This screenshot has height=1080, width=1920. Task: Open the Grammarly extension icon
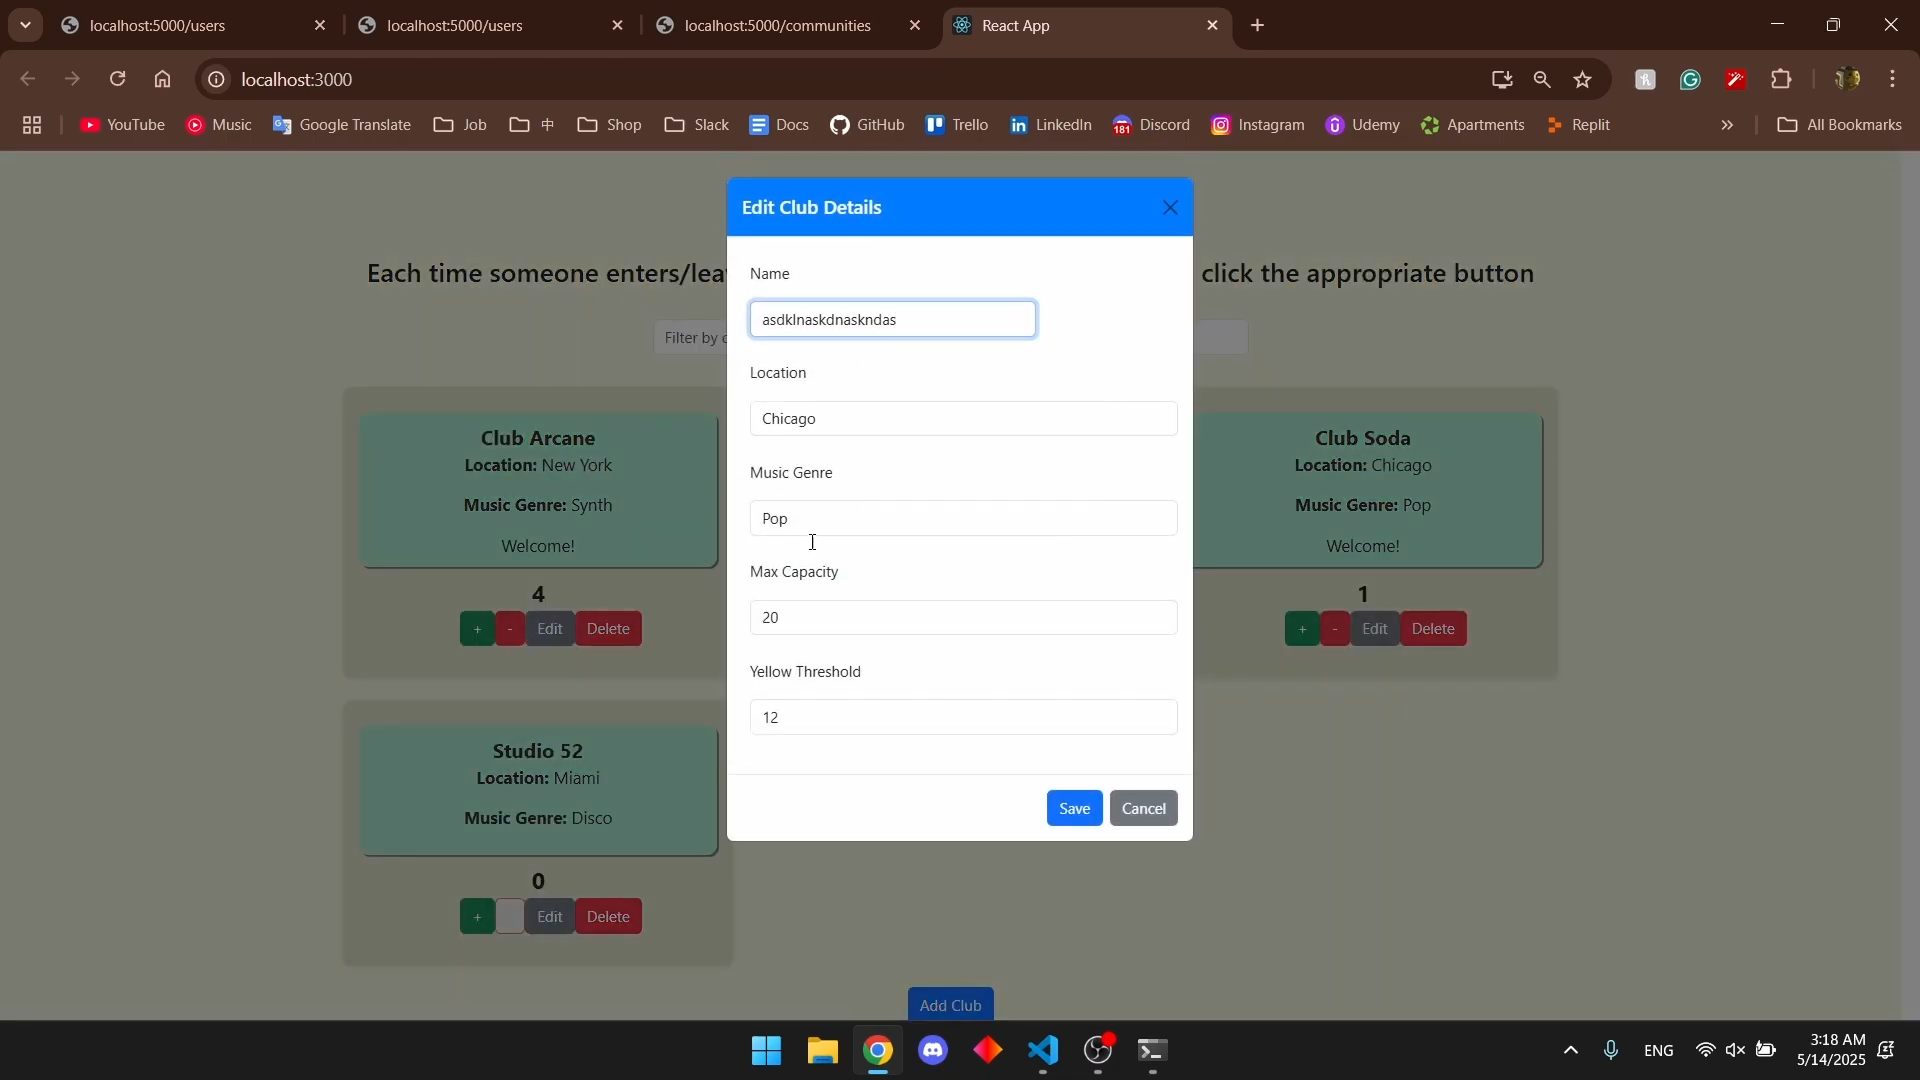coord(1690,79)
